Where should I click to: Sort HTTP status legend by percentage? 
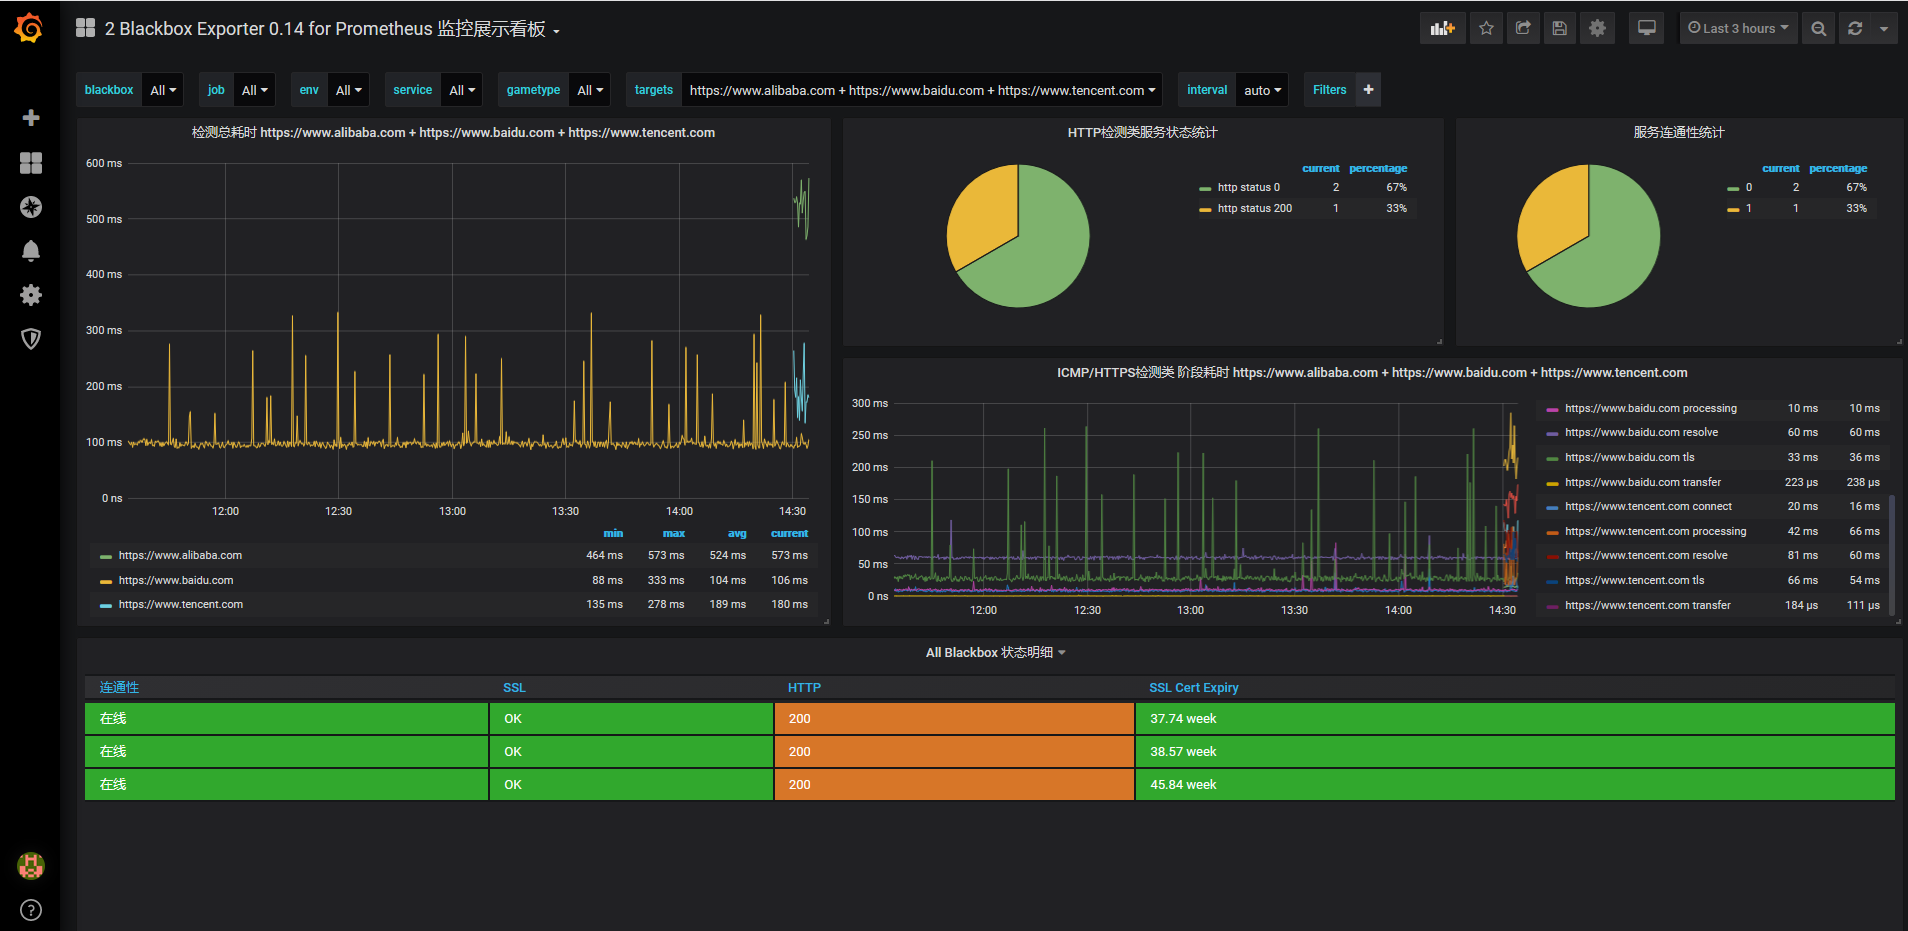click(1378, 168)
